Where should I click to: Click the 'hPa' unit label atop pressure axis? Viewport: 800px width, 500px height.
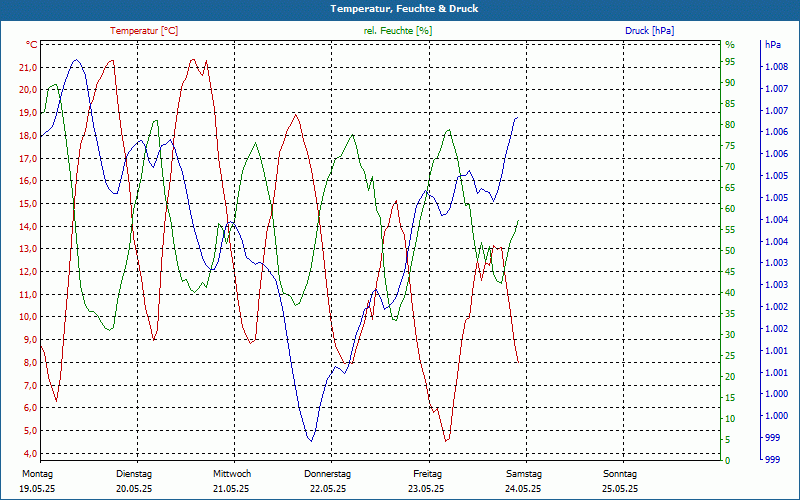pyautogui.click(x=772, y=45)
